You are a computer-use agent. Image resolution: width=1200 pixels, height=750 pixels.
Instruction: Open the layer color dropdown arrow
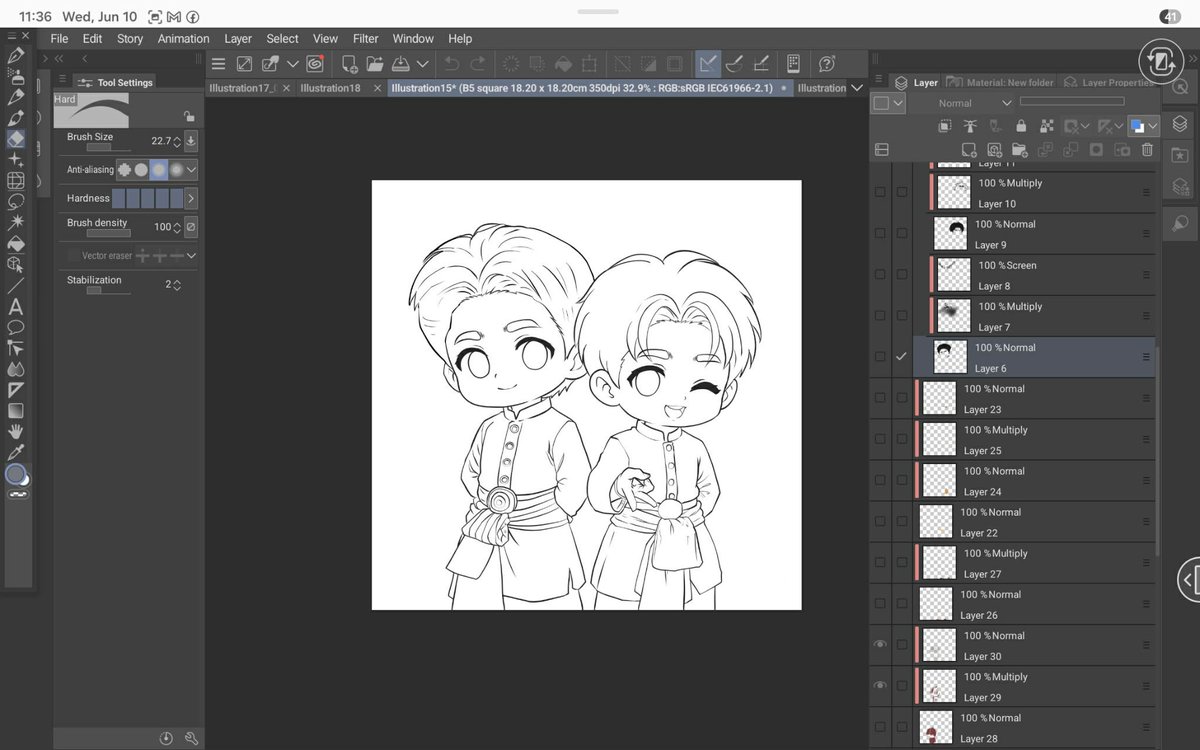coord(1153,126)
